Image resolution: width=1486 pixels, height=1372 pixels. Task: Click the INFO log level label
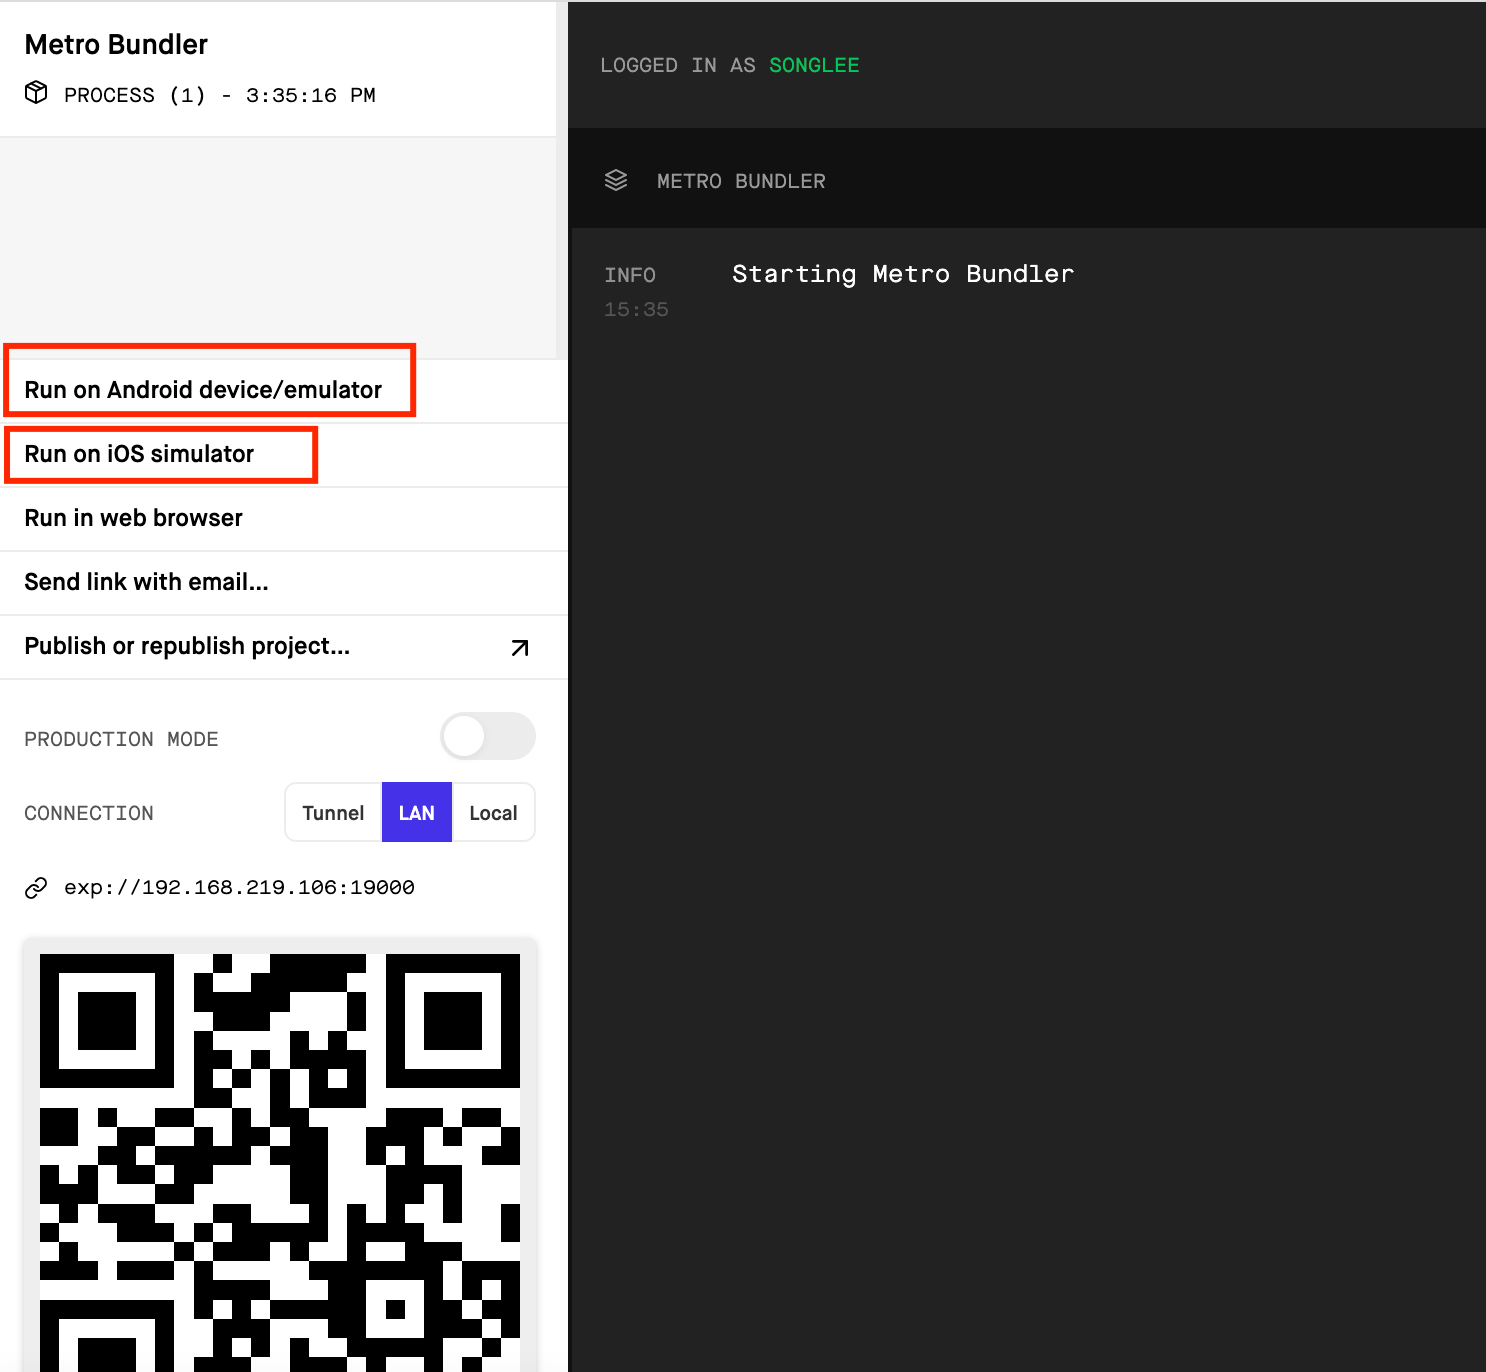[x=630, y=275]
